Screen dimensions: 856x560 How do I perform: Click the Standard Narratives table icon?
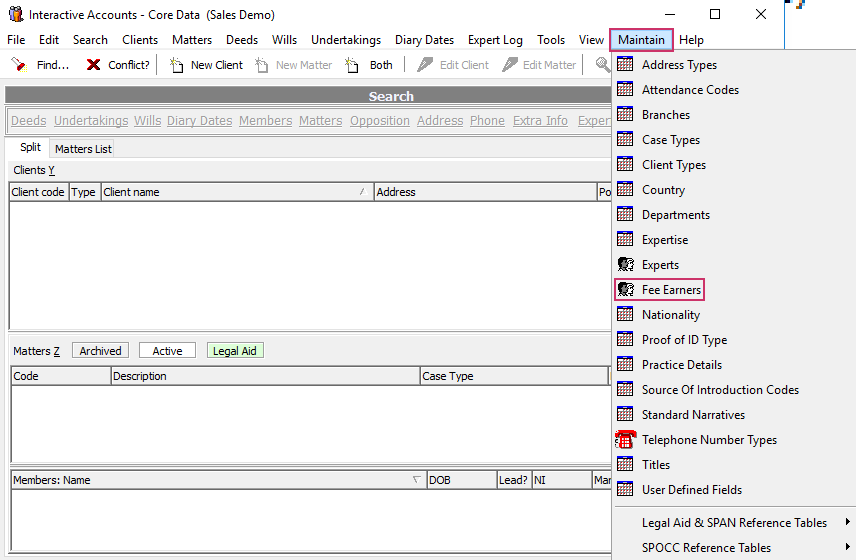(625, 414)
